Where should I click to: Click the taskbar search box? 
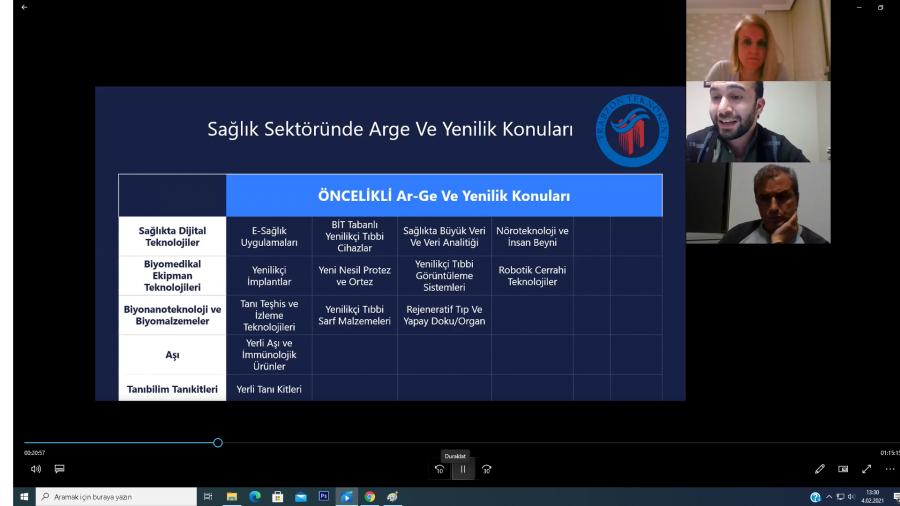pos(110,496)
